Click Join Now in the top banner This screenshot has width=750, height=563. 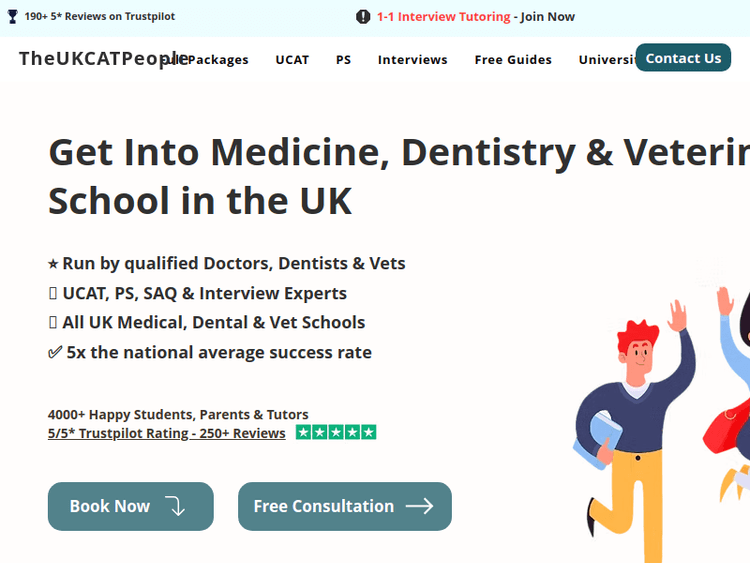tap(547, 17)
